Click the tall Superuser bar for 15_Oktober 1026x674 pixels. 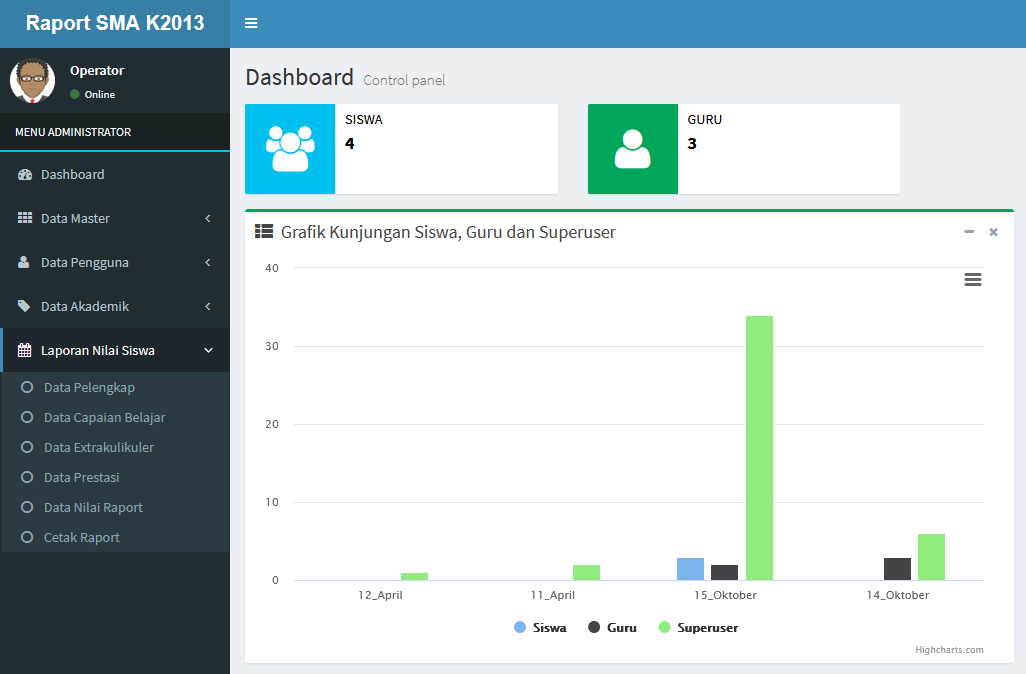click(x=759, y=448)
